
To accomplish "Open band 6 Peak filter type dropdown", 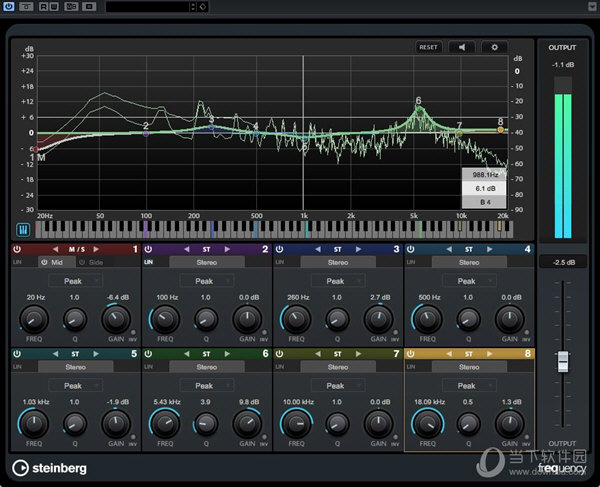I will click(x=207, y=386).
